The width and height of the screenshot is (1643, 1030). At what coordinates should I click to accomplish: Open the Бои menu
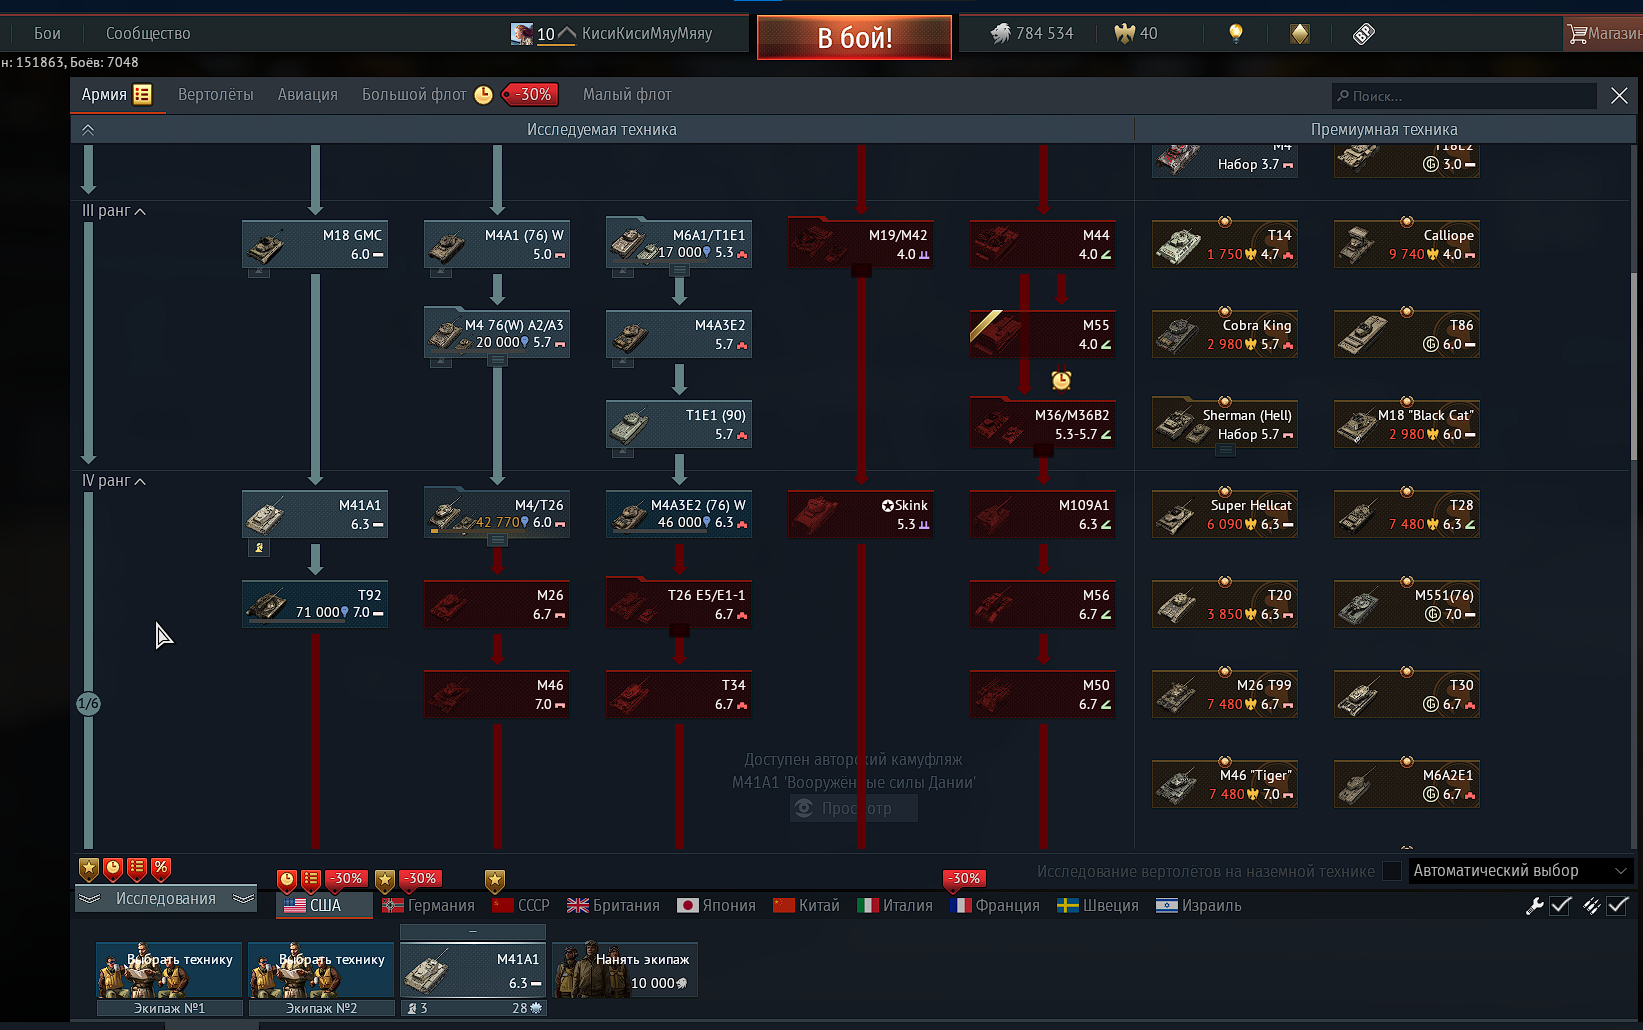(47, 33)
